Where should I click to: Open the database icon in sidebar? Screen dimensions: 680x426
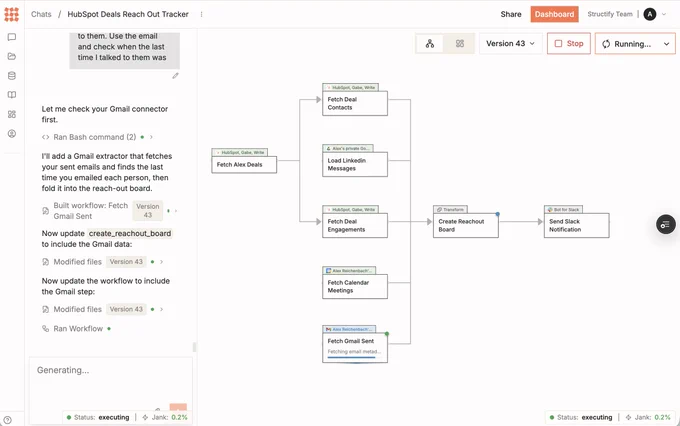(12, 76)
